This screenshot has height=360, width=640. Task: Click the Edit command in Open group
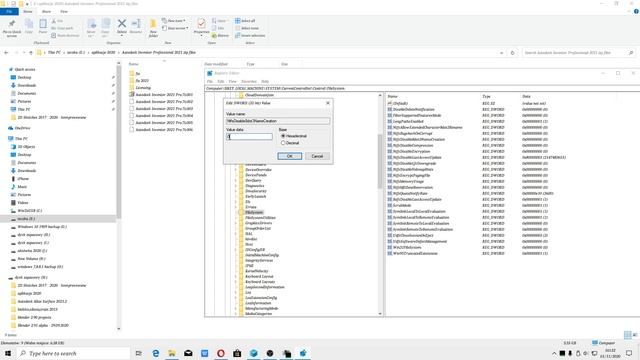[x=218, y=28]
